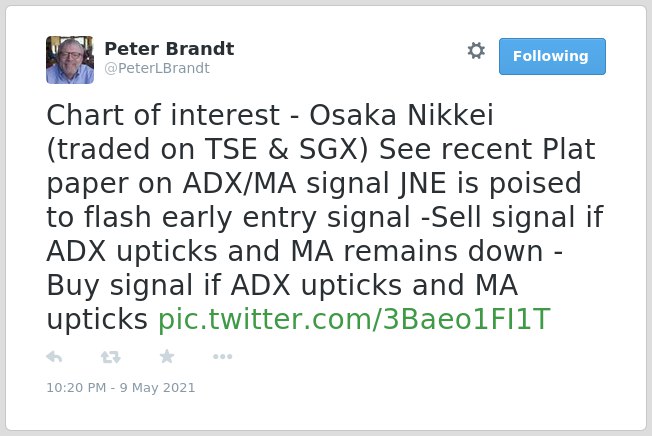
Task: Click empty card area below timestamp
Action: (326, 412)
